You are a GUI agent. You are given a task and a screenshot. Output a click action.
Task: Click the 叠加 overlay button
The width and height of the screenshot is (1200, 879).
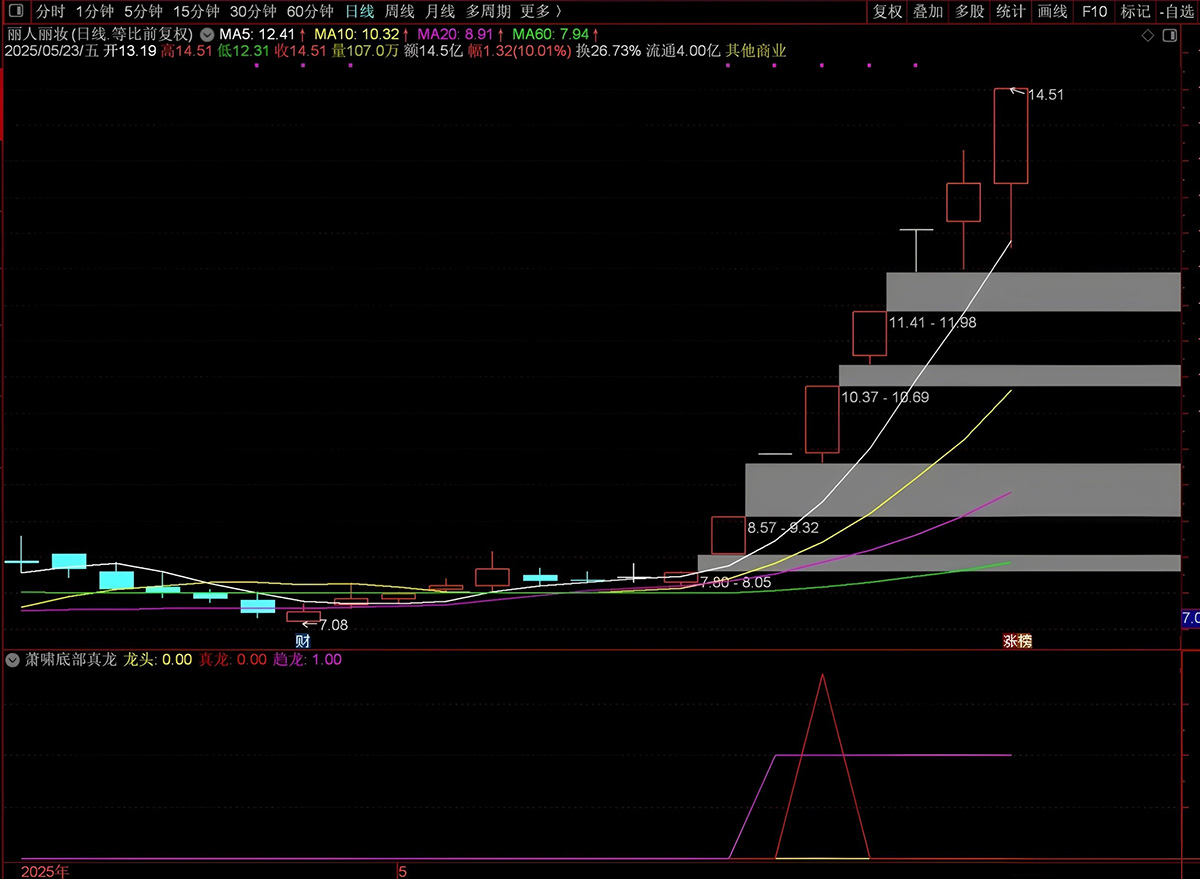click(928, 12)
